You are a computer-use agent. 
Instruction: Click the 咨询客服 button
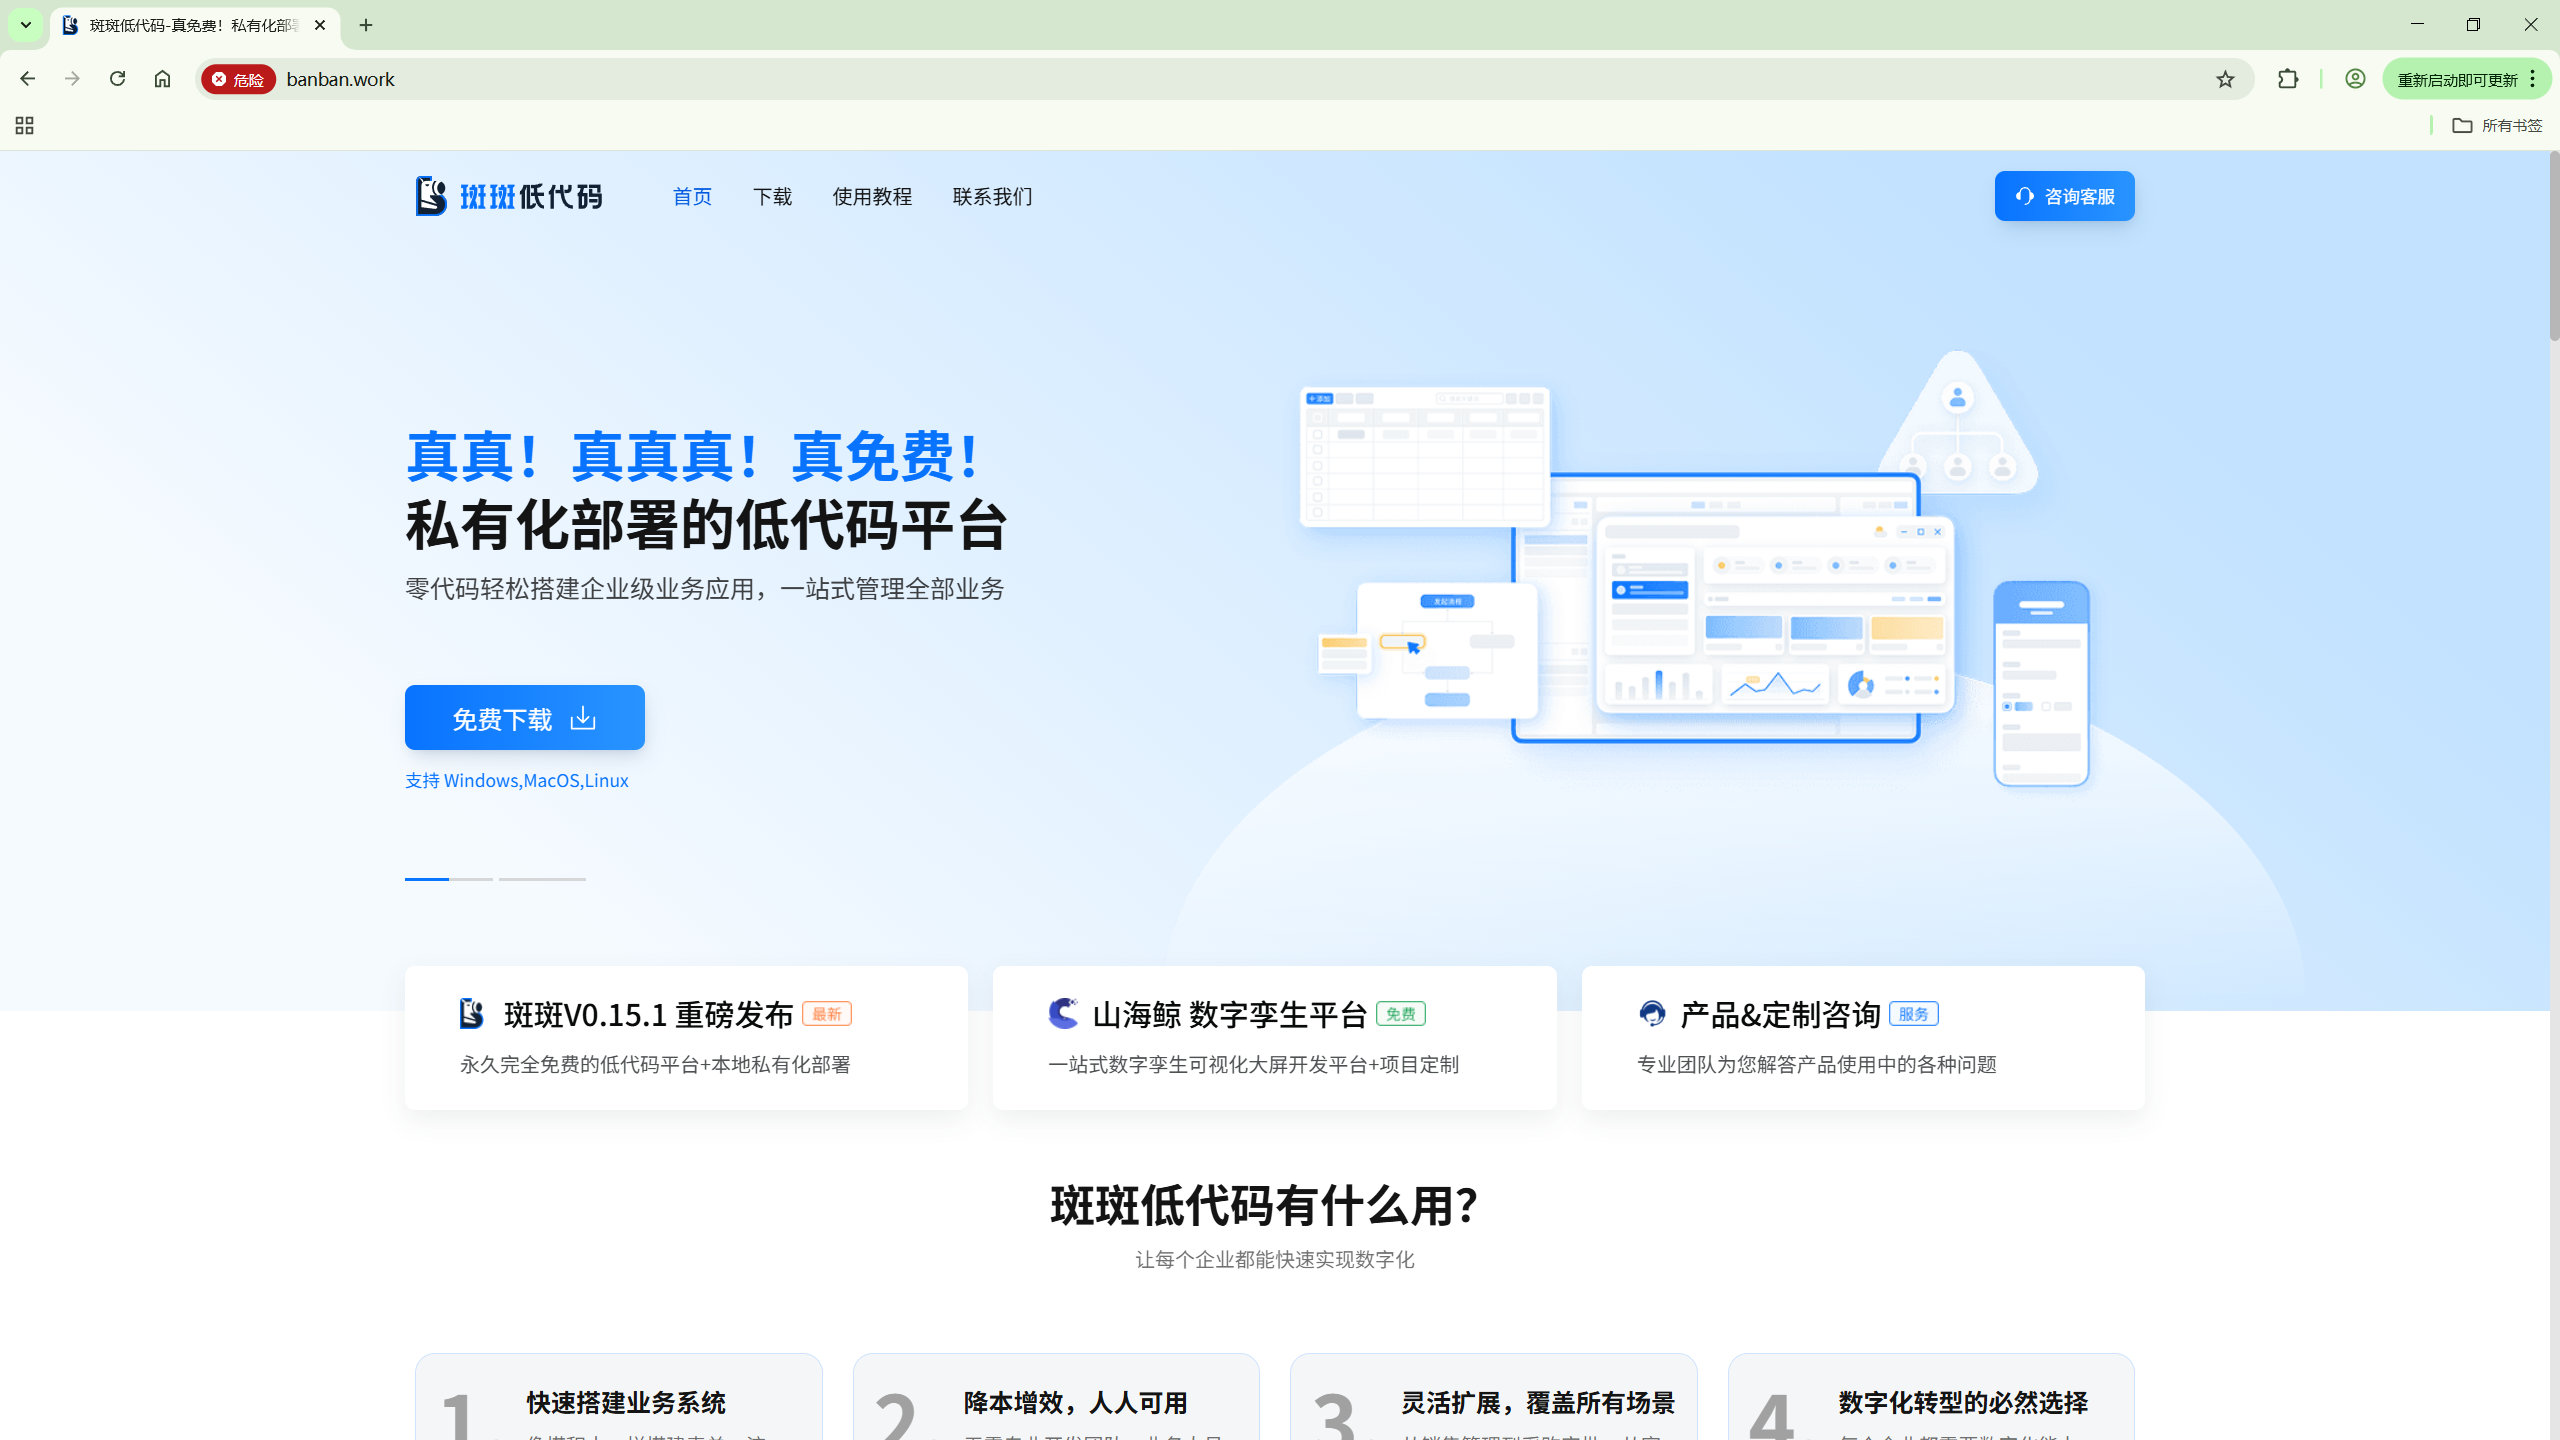[2064, 197]
